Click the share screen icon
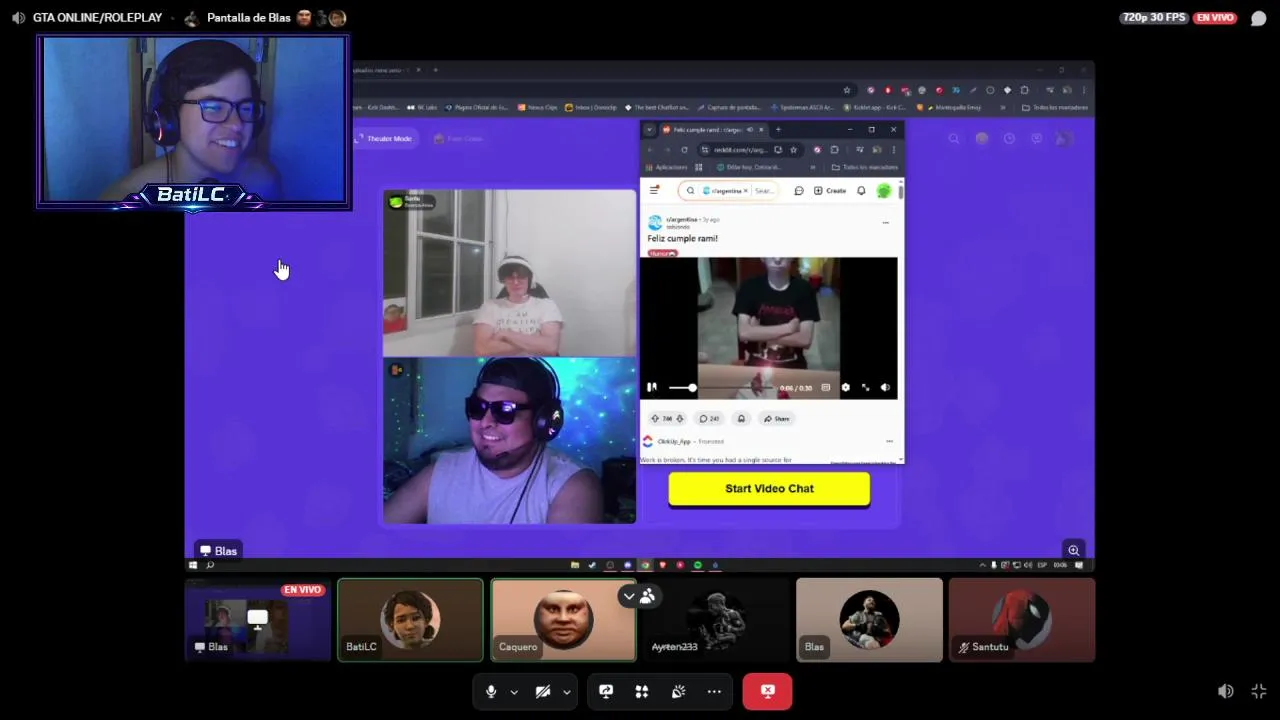The image size is (1280, 720). pos(606,691)
